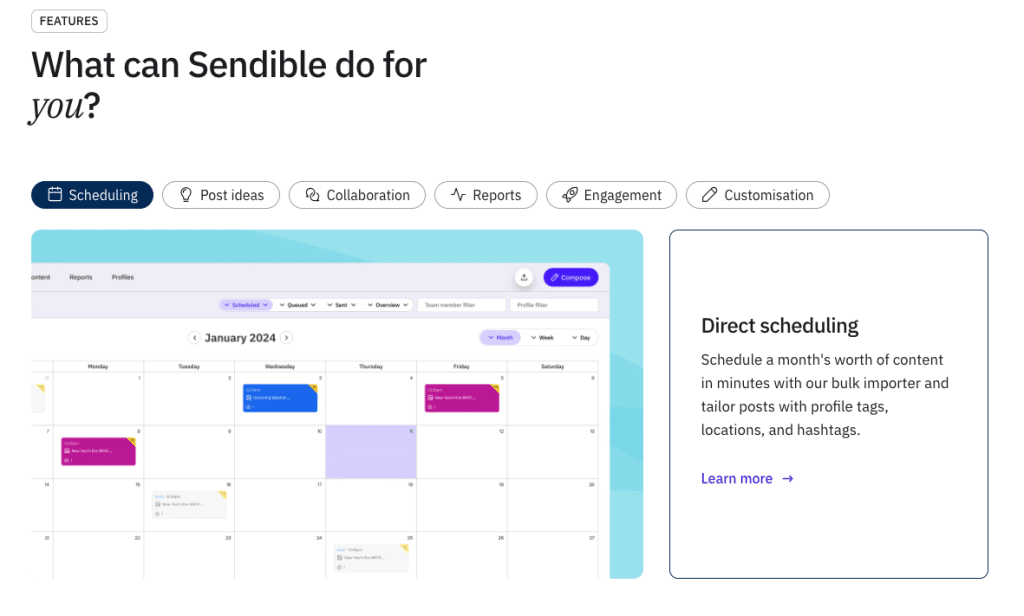
Task: Open the Scheduled filter dropdown
Action: click(245, 305)
